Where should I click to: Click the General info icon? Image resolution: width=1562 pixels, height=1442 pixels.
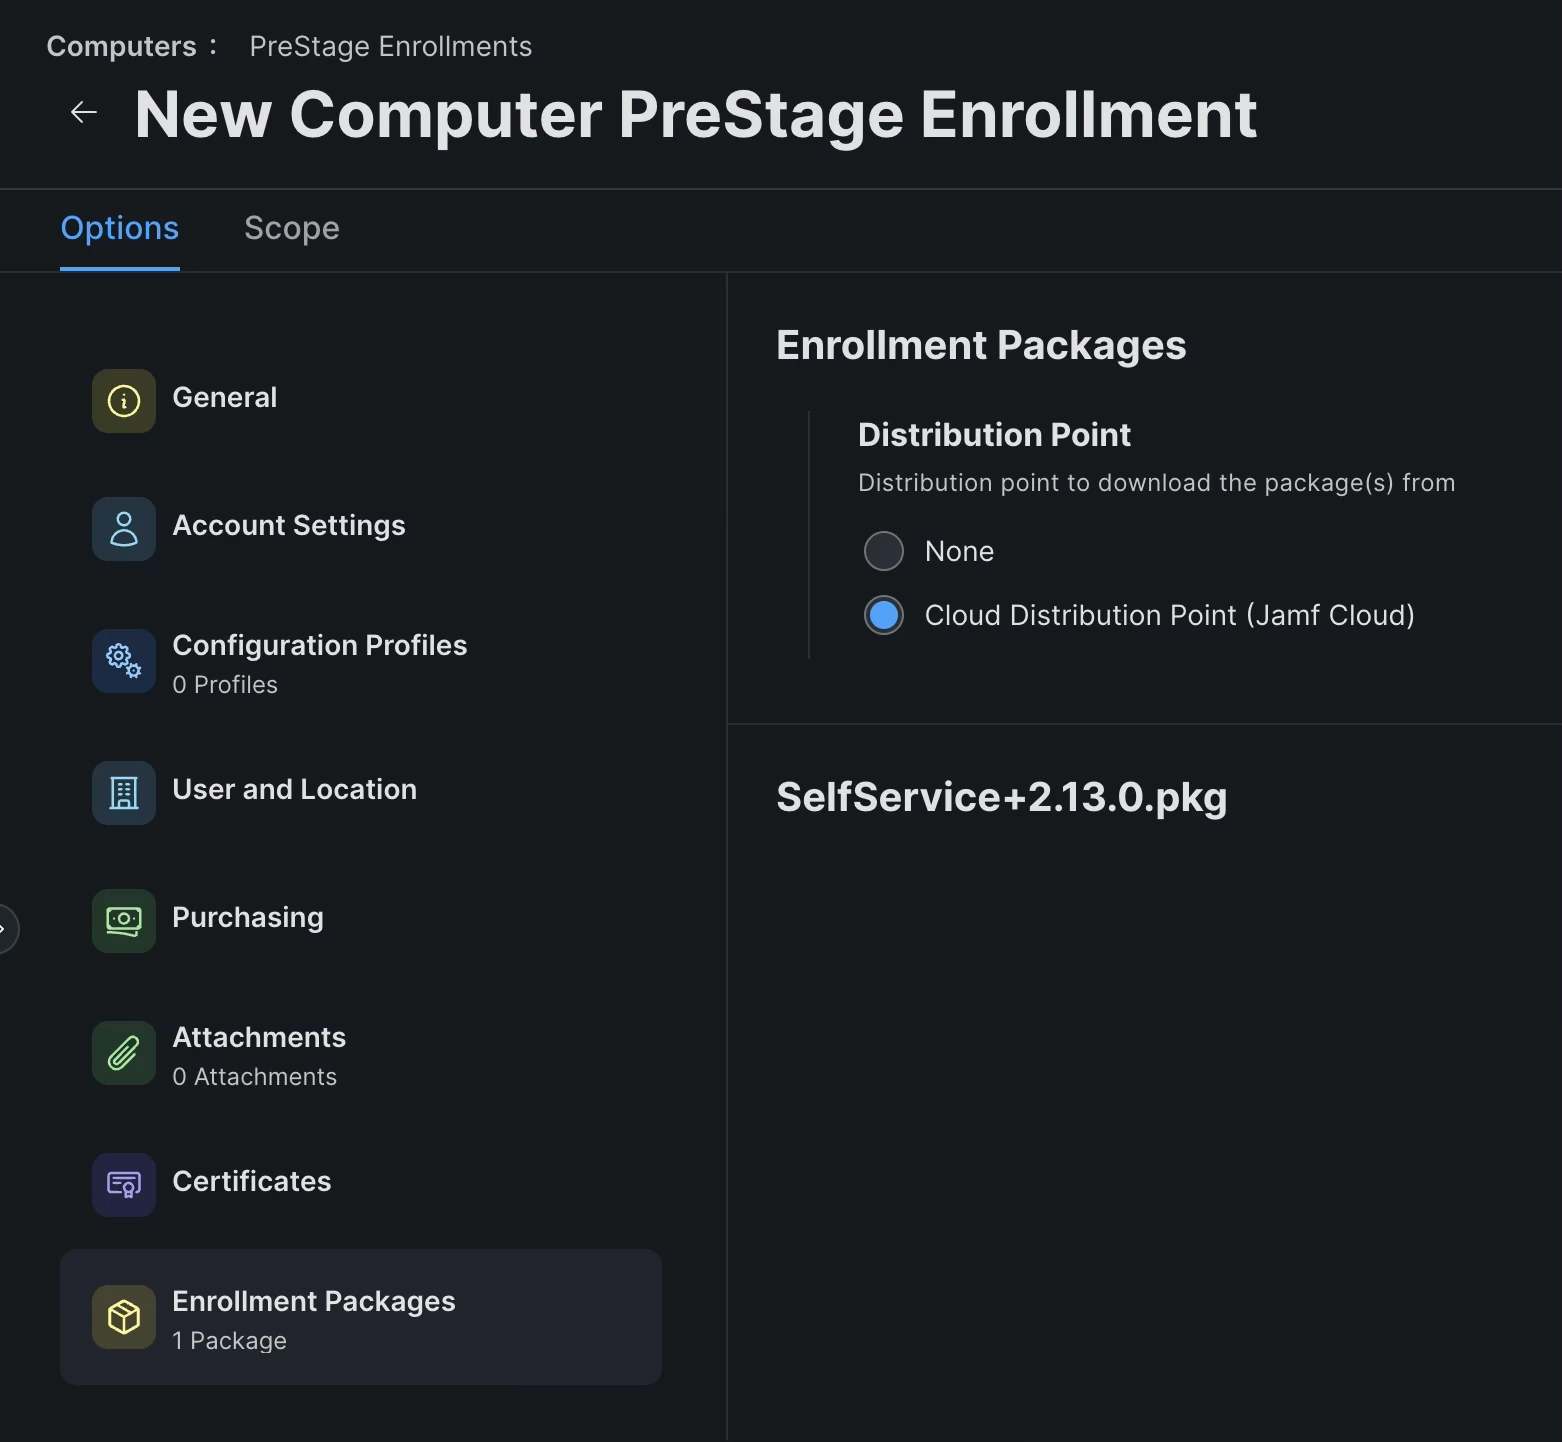point(124,401)
